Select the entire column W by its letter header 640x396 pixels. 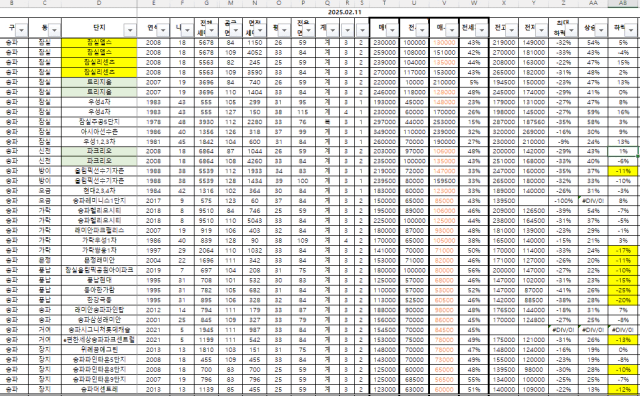click(x=474, y=3)
